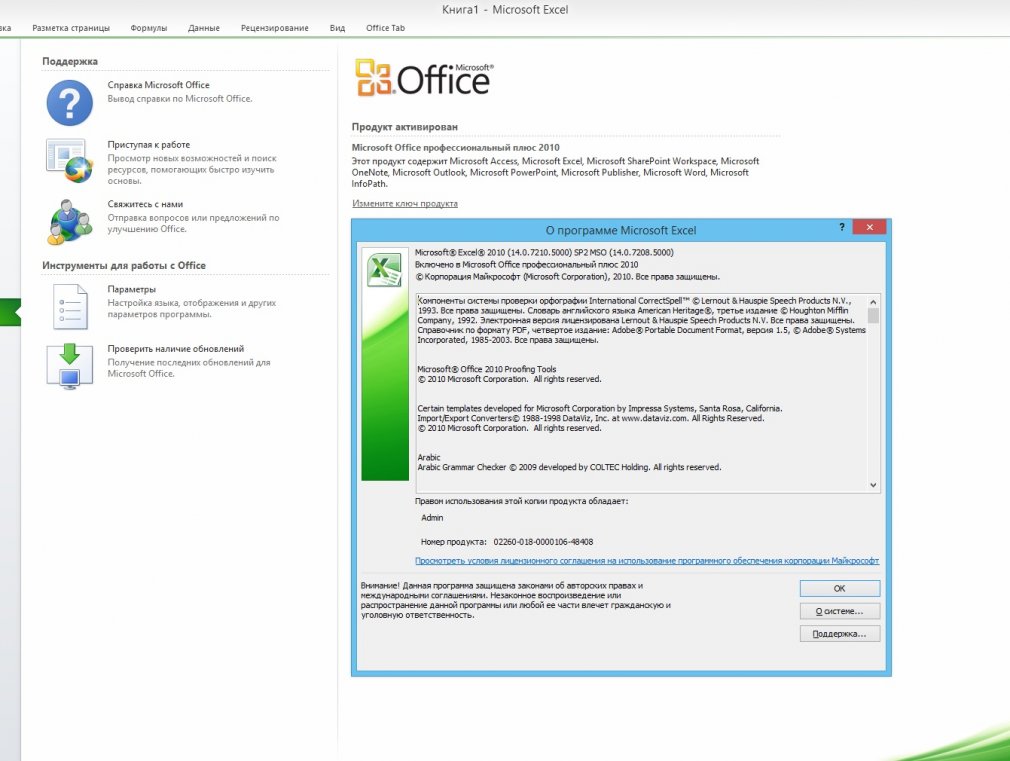This screenshot has width=1010, height=761.
Task: Open the Microsoft Office Help question-mark icon
Action: coord(70,103)
